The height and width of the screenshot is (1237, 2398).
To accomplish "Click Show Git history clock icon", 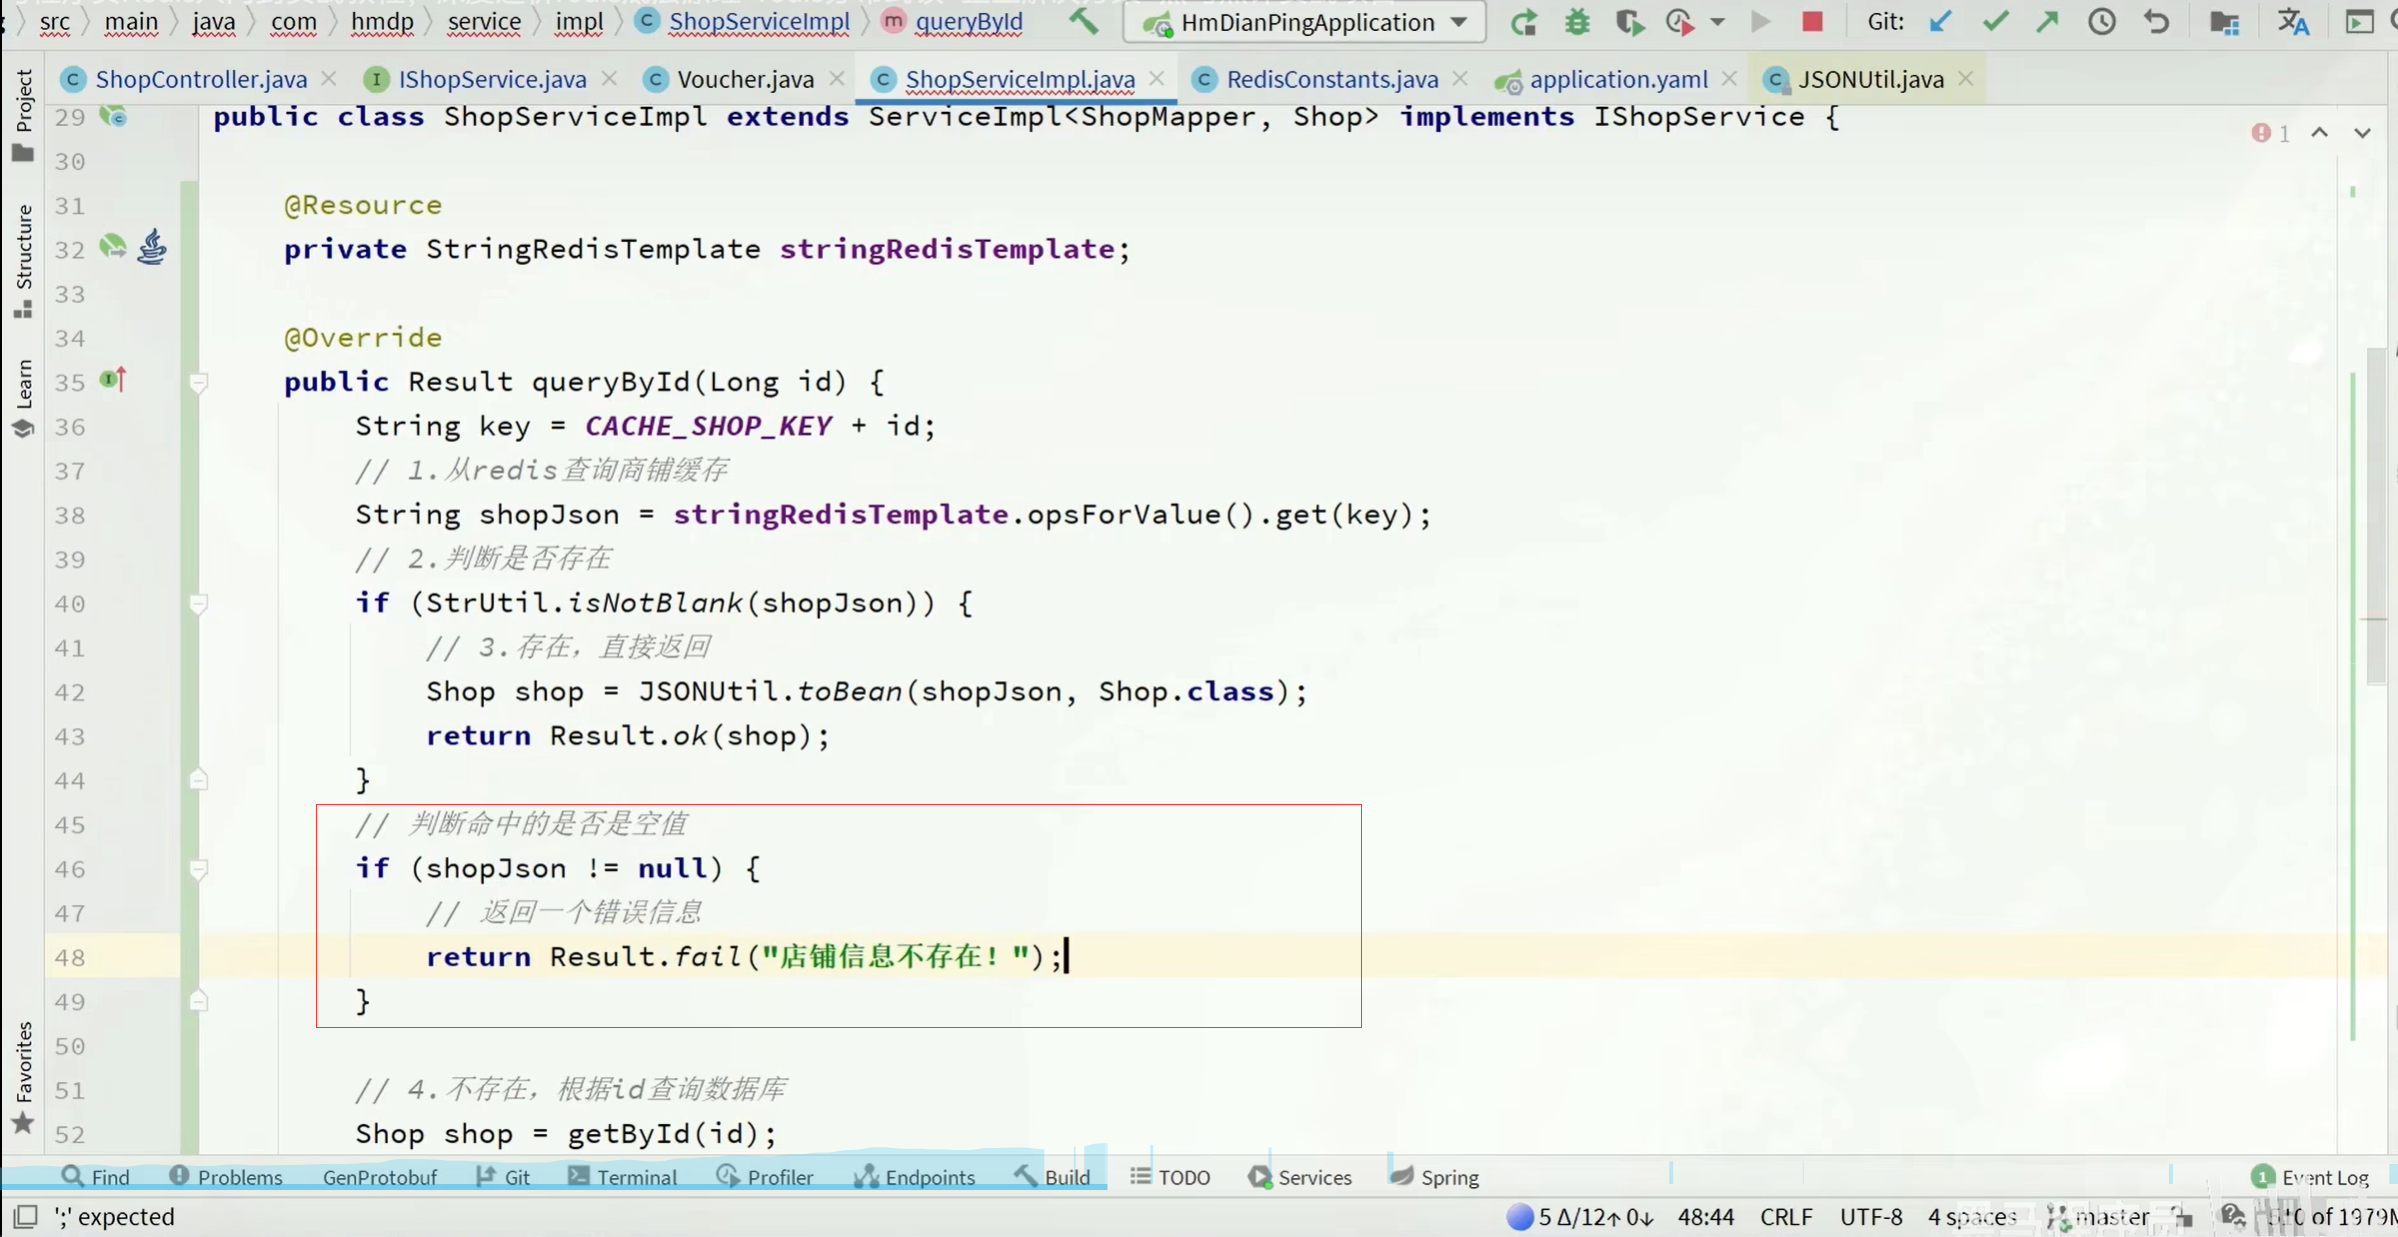I will point(2101,21).
